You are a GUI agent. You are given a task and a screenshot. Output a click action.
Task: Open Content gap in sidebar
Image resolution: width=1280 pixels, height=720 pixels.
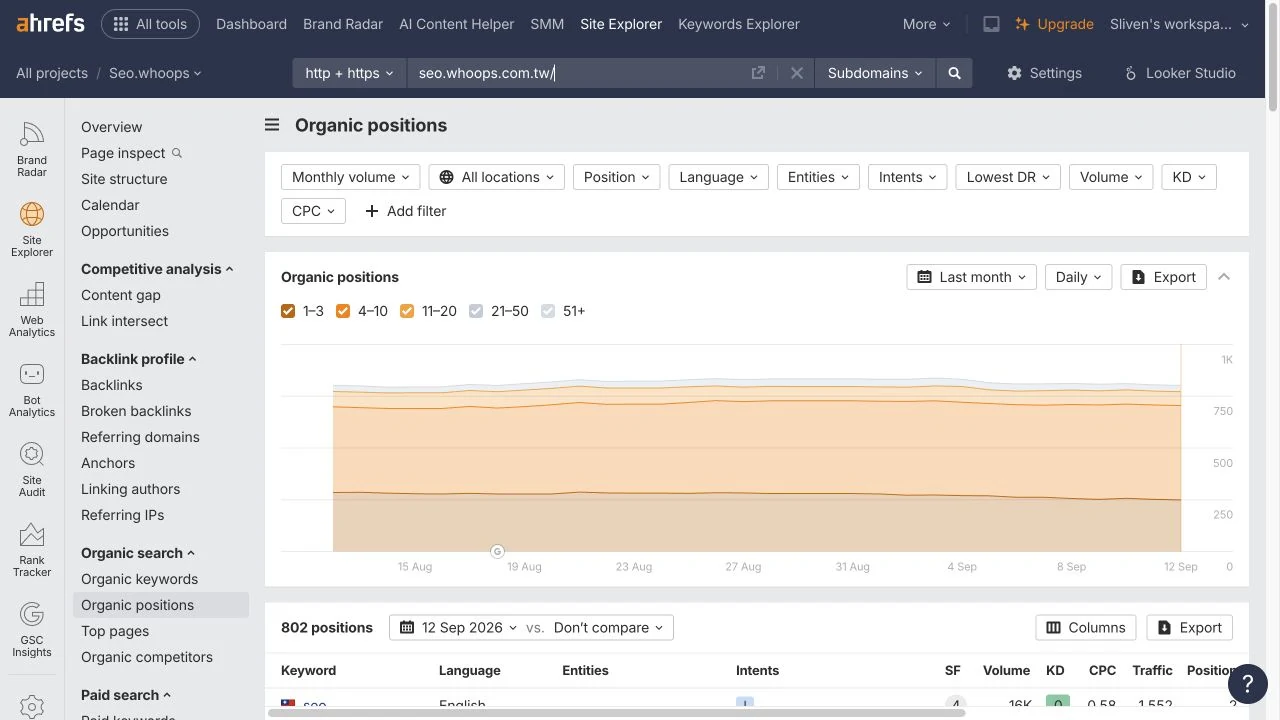[x=121, y=295]
